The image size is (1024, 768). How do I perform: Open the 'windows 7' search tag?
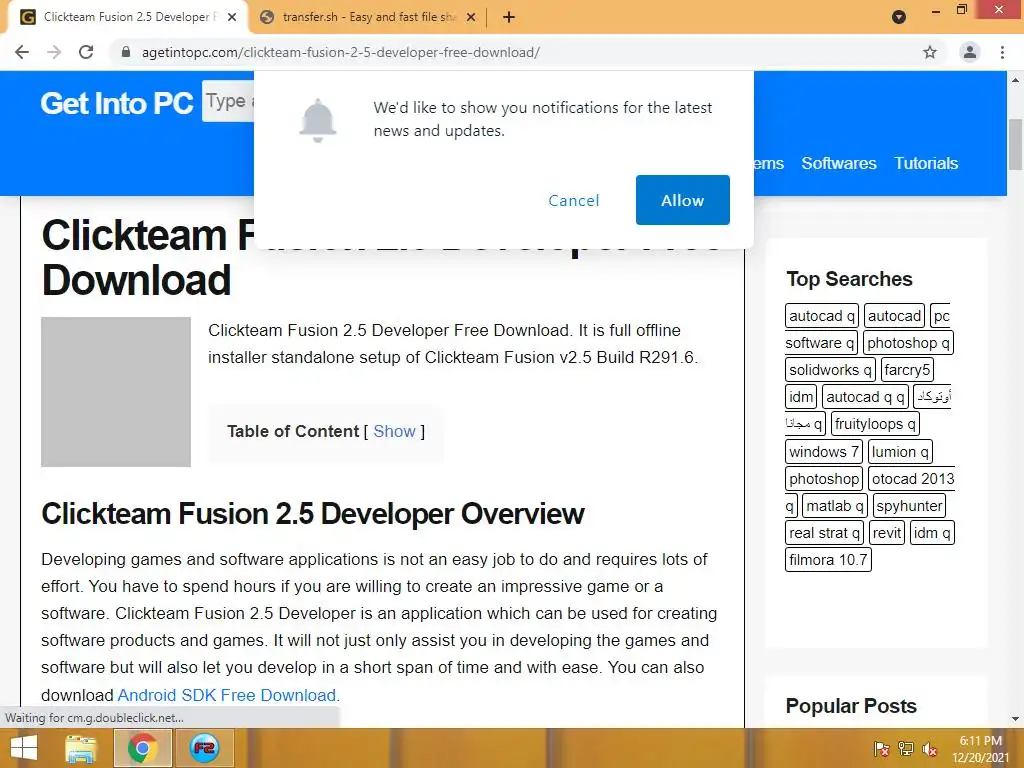pyautogui.click(x=824, y=451)
